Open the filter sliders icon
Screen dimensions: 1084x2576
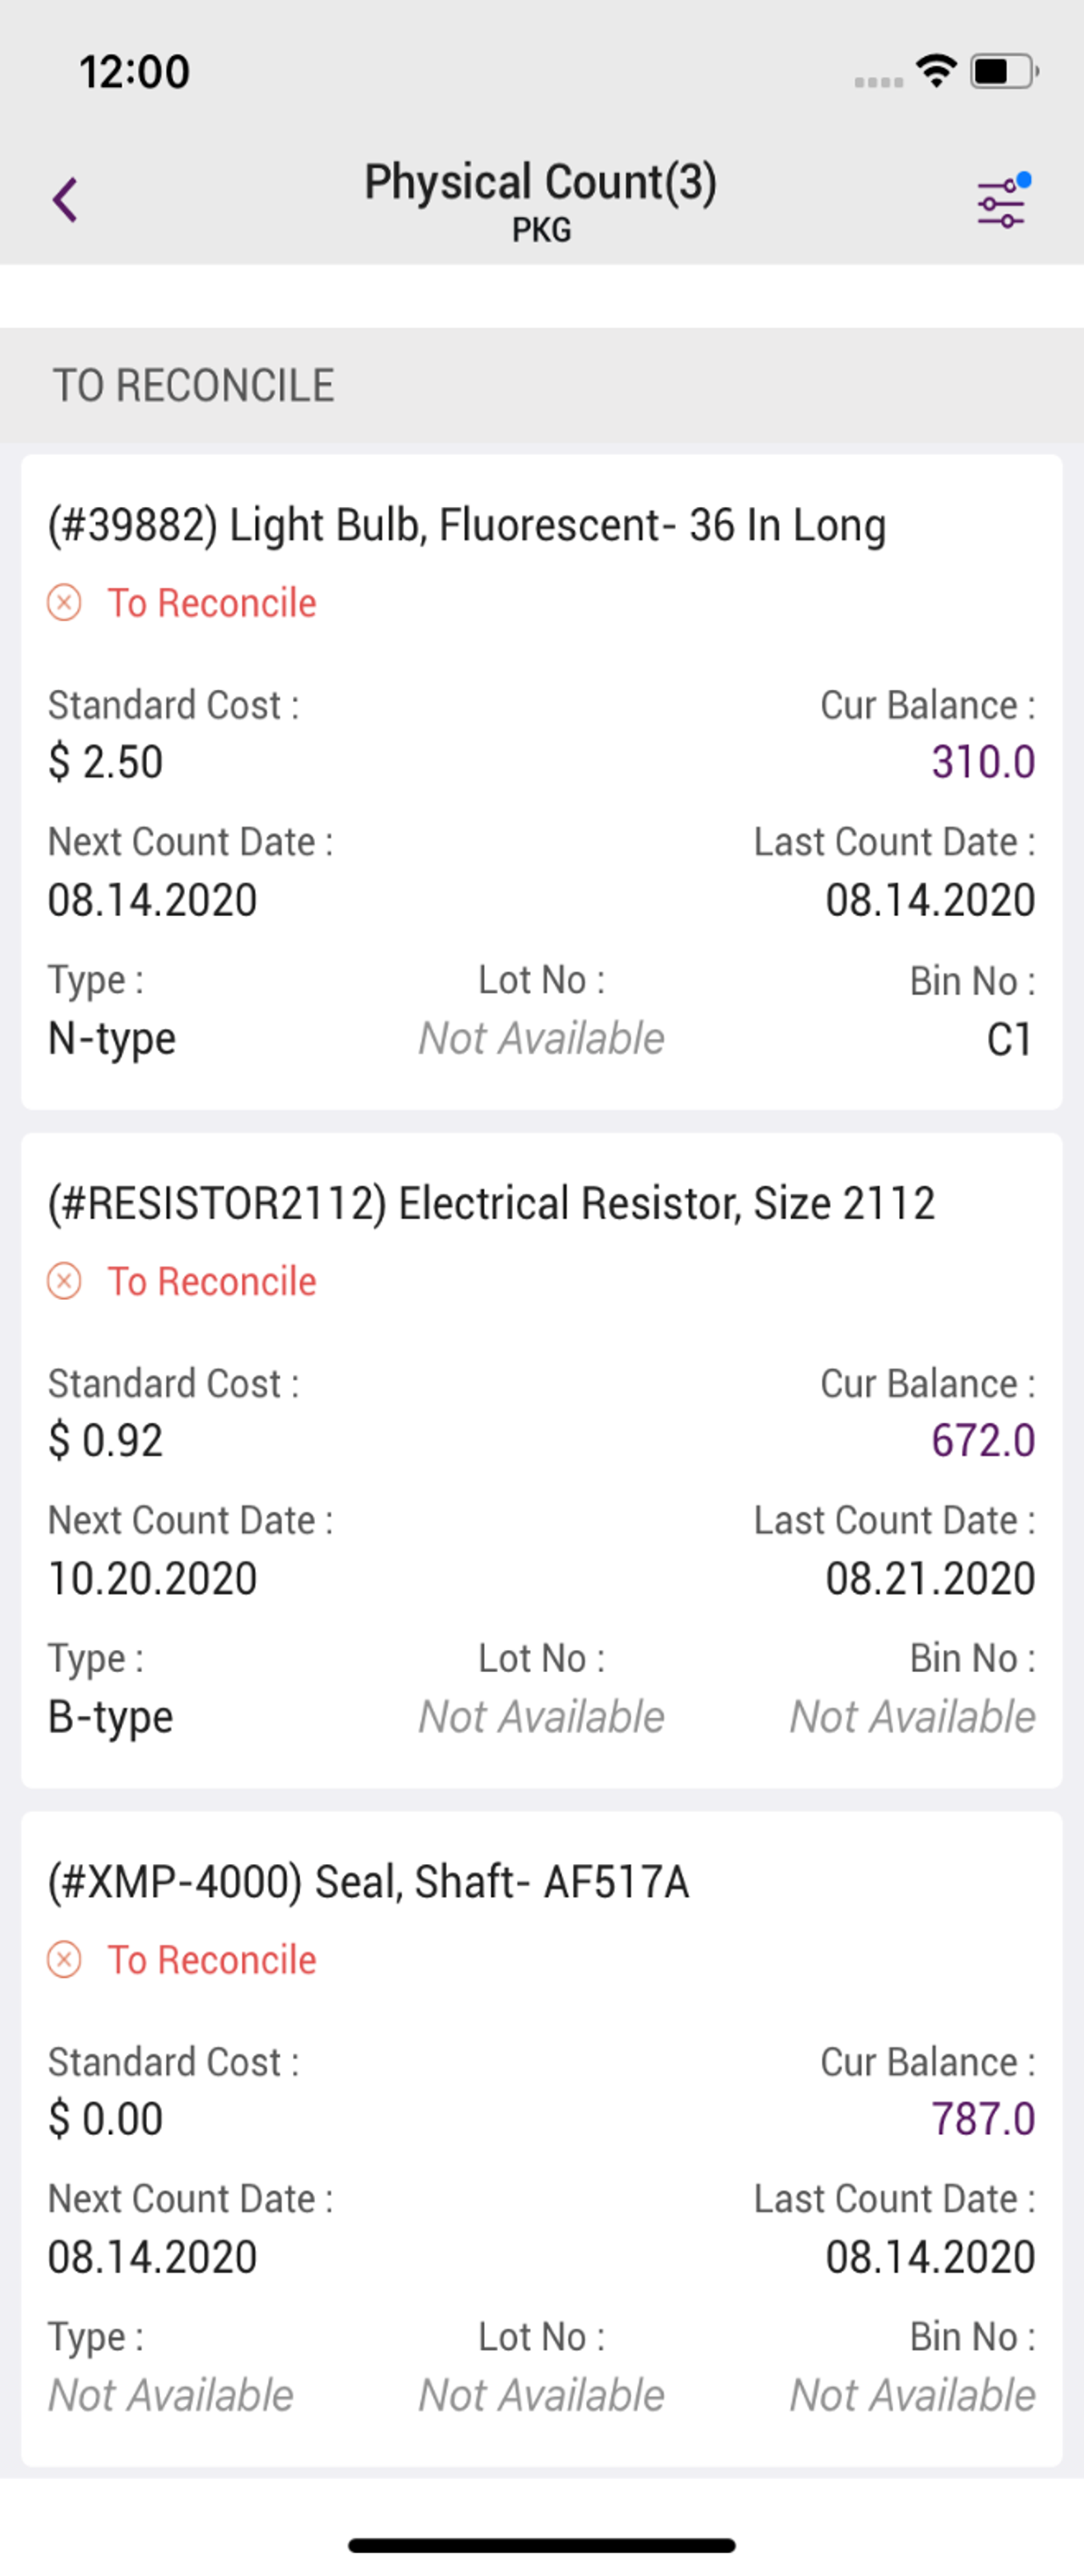pos(1003,200)
